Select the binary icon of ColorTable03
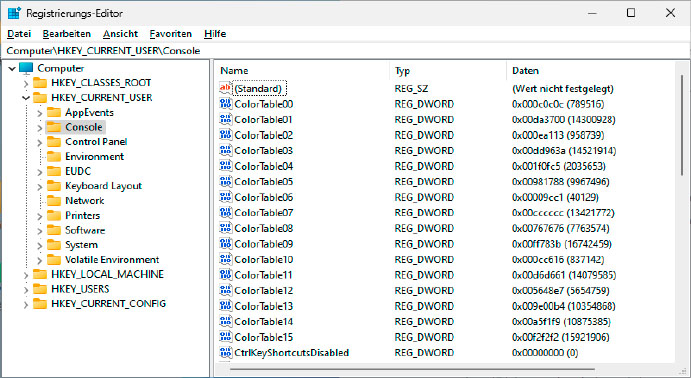This screenshot has height=378, width=691. pos(225,150)
